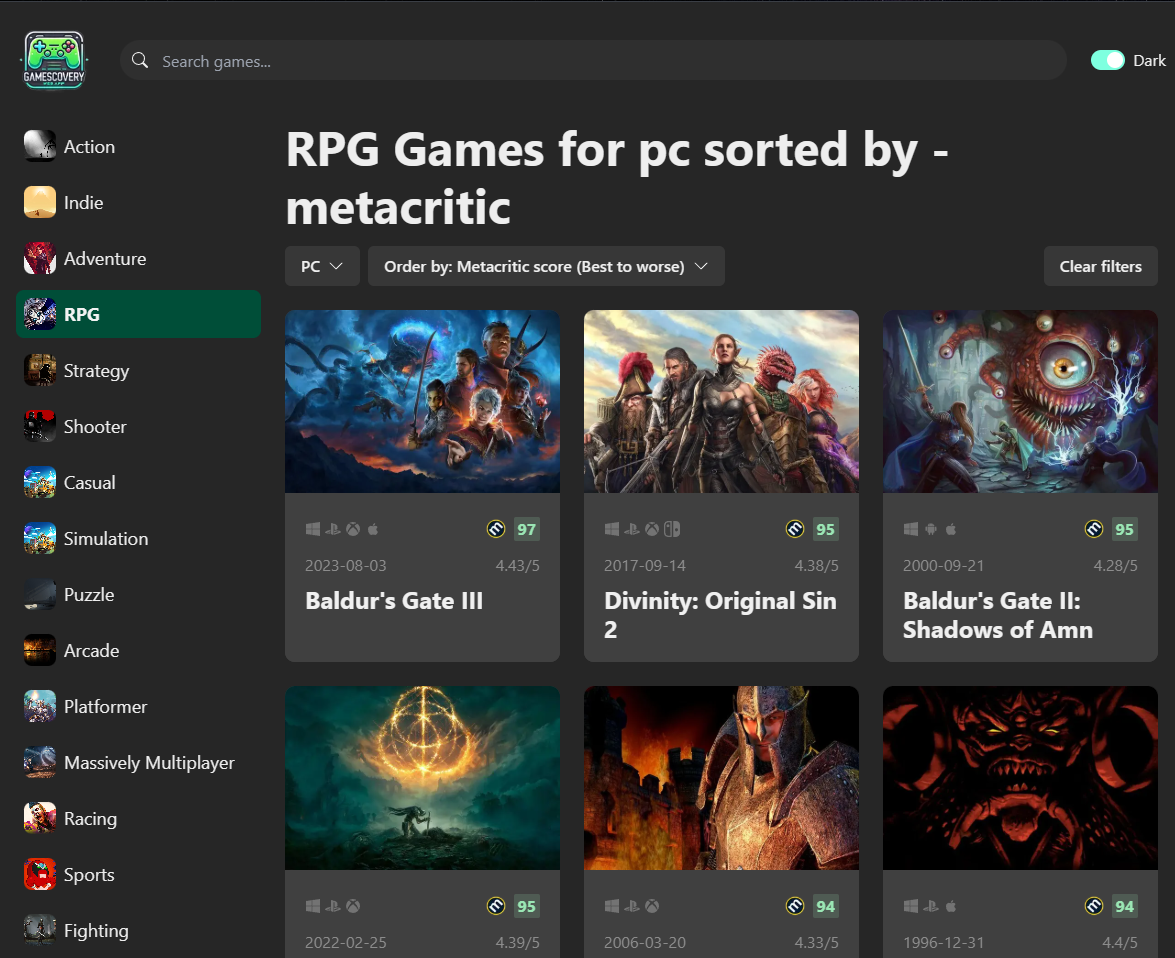Click the 1996-12-31 release date
Image resolution: width=1175 pixels, height=958 pixels.
(943, 942)
